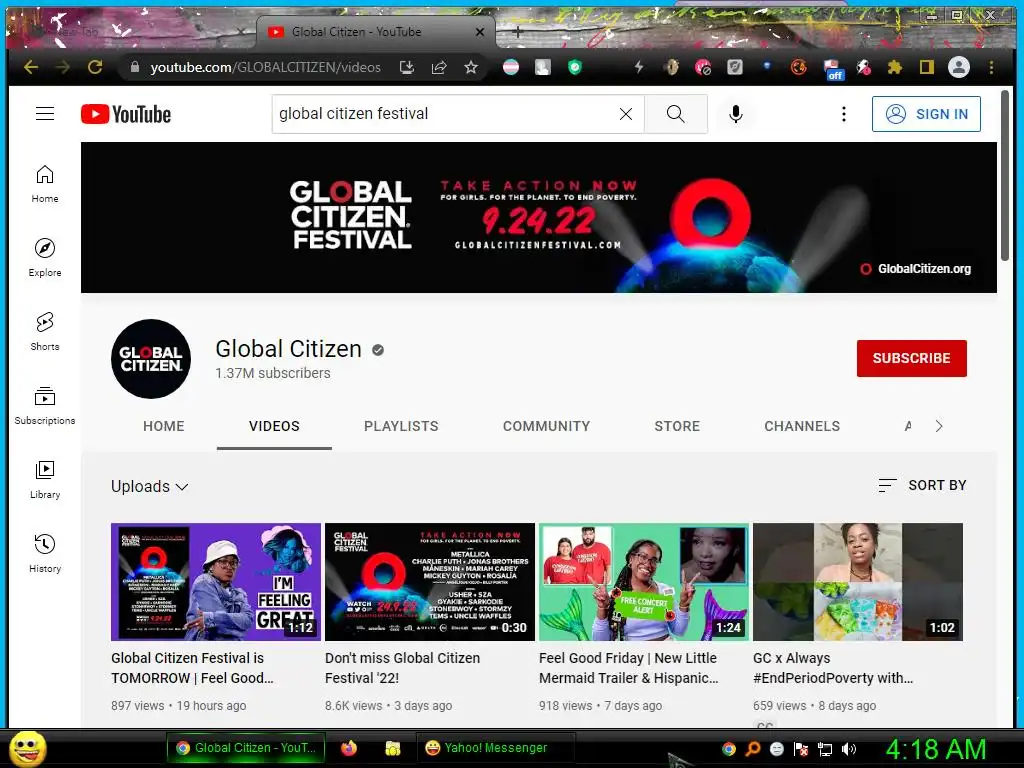This screenshot has width=1024, height=768.
Task: Open Explore in the sidebar
Action: 44,257
